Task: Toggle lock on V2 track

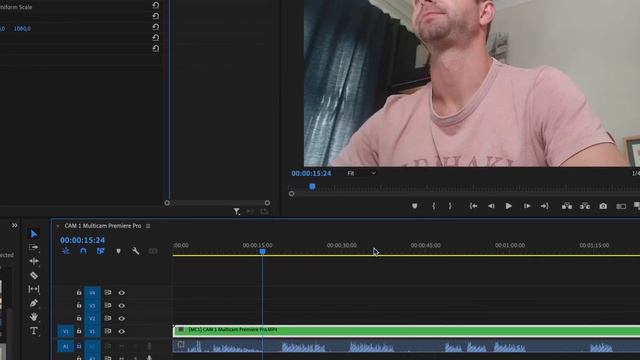Action: click(79, 318)
